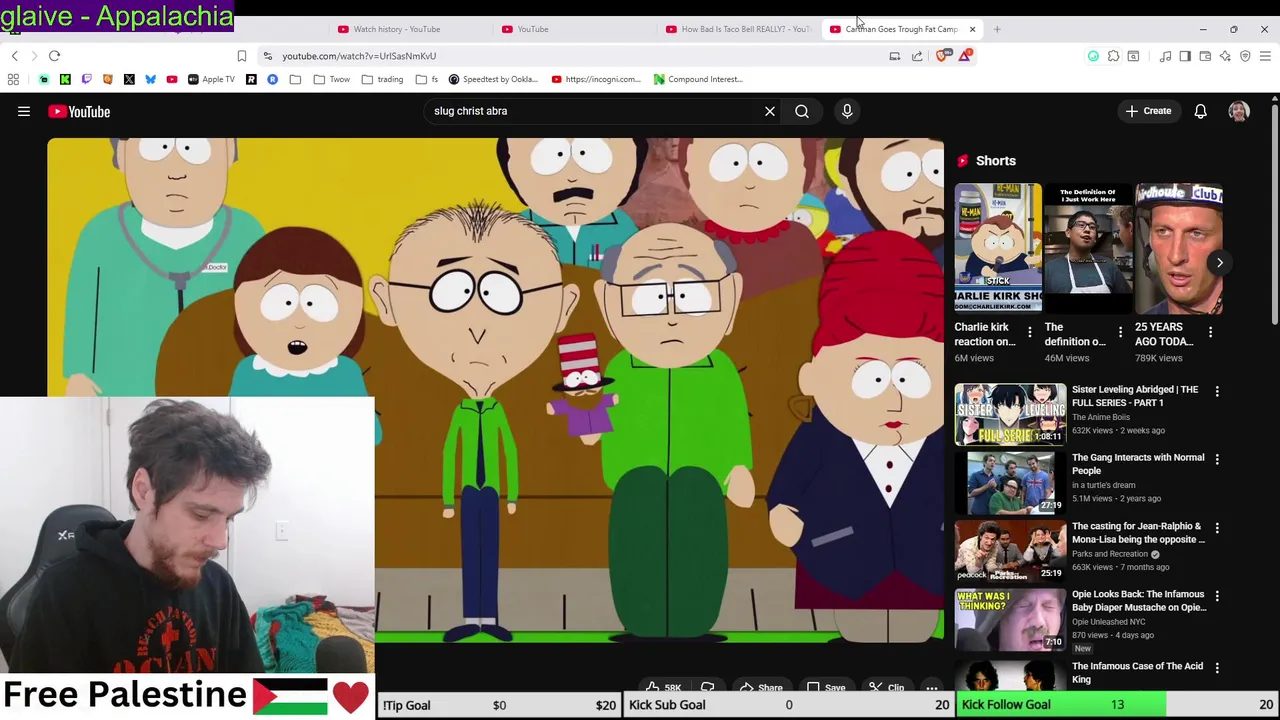
Task: Open the Brave Rewards triangle icon
Action: (x=965, y=56)
